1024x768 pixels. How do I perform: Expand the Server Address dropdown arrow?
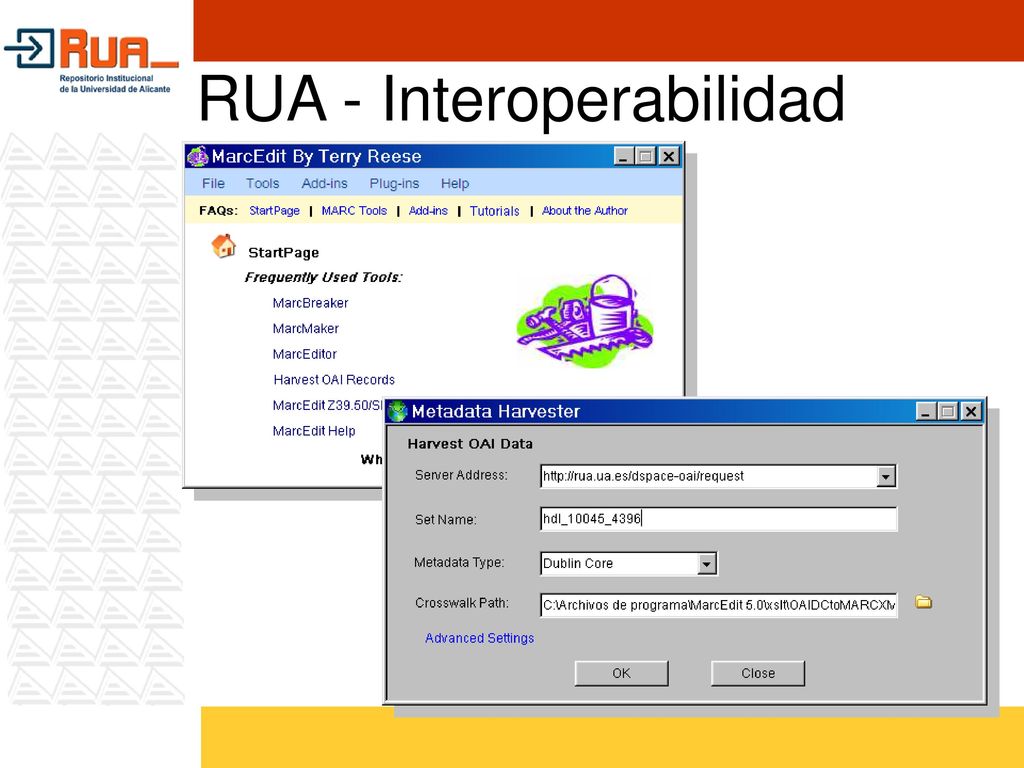pos(886,477)
